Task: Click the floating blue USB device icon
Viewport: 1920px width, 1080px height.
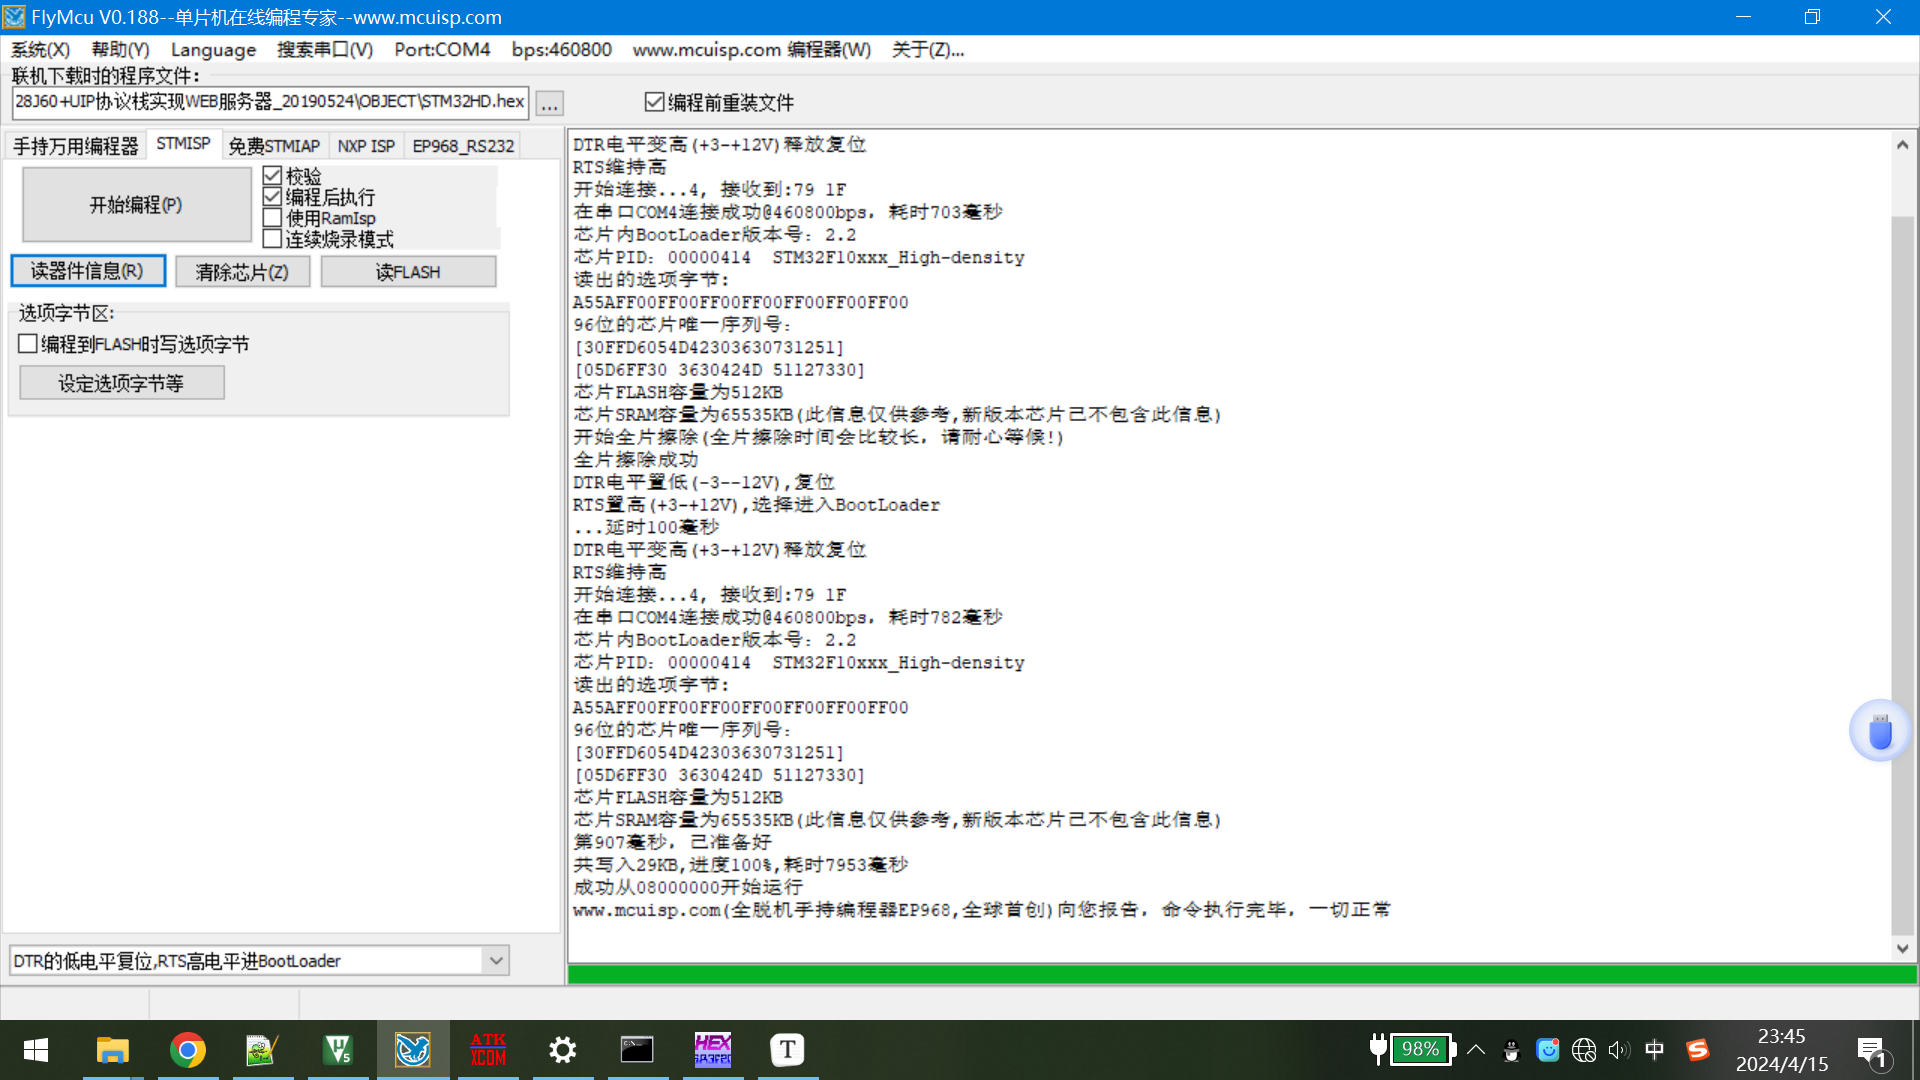Action: 1880,732
